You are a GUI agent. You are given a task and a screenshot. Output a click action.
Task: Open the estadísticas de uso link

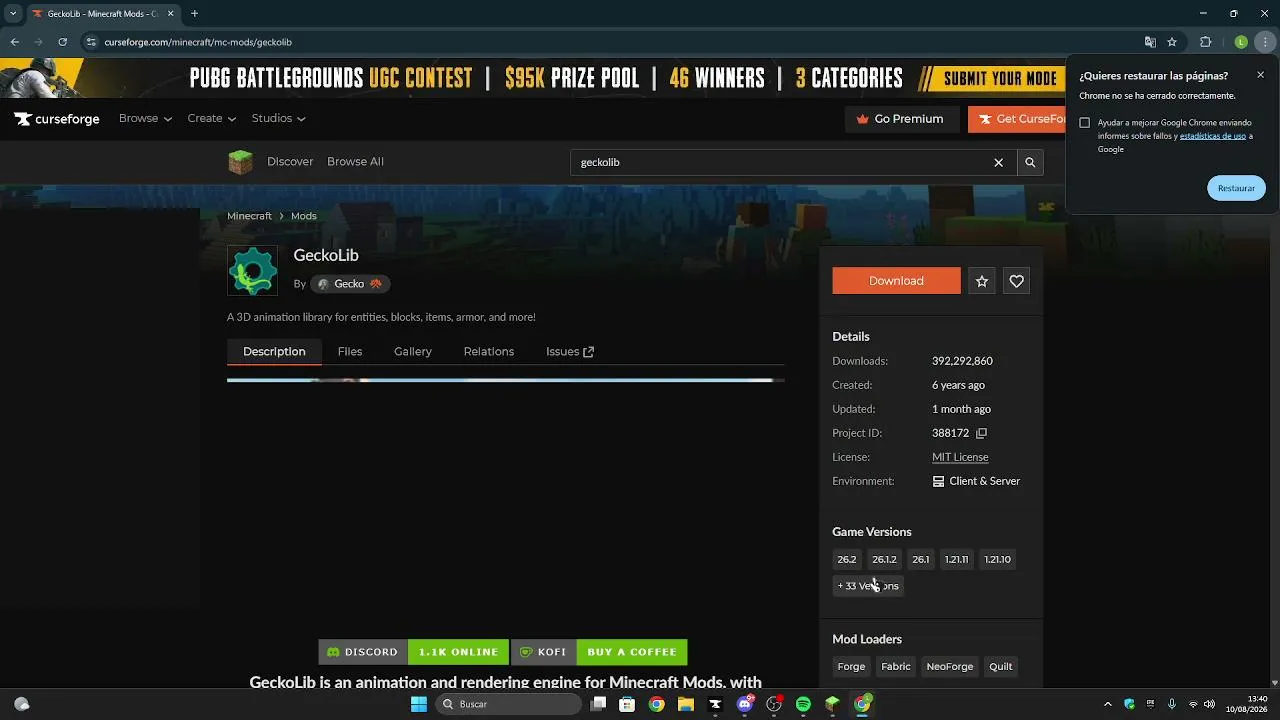pyautogui.click(x=1213, y=136)
